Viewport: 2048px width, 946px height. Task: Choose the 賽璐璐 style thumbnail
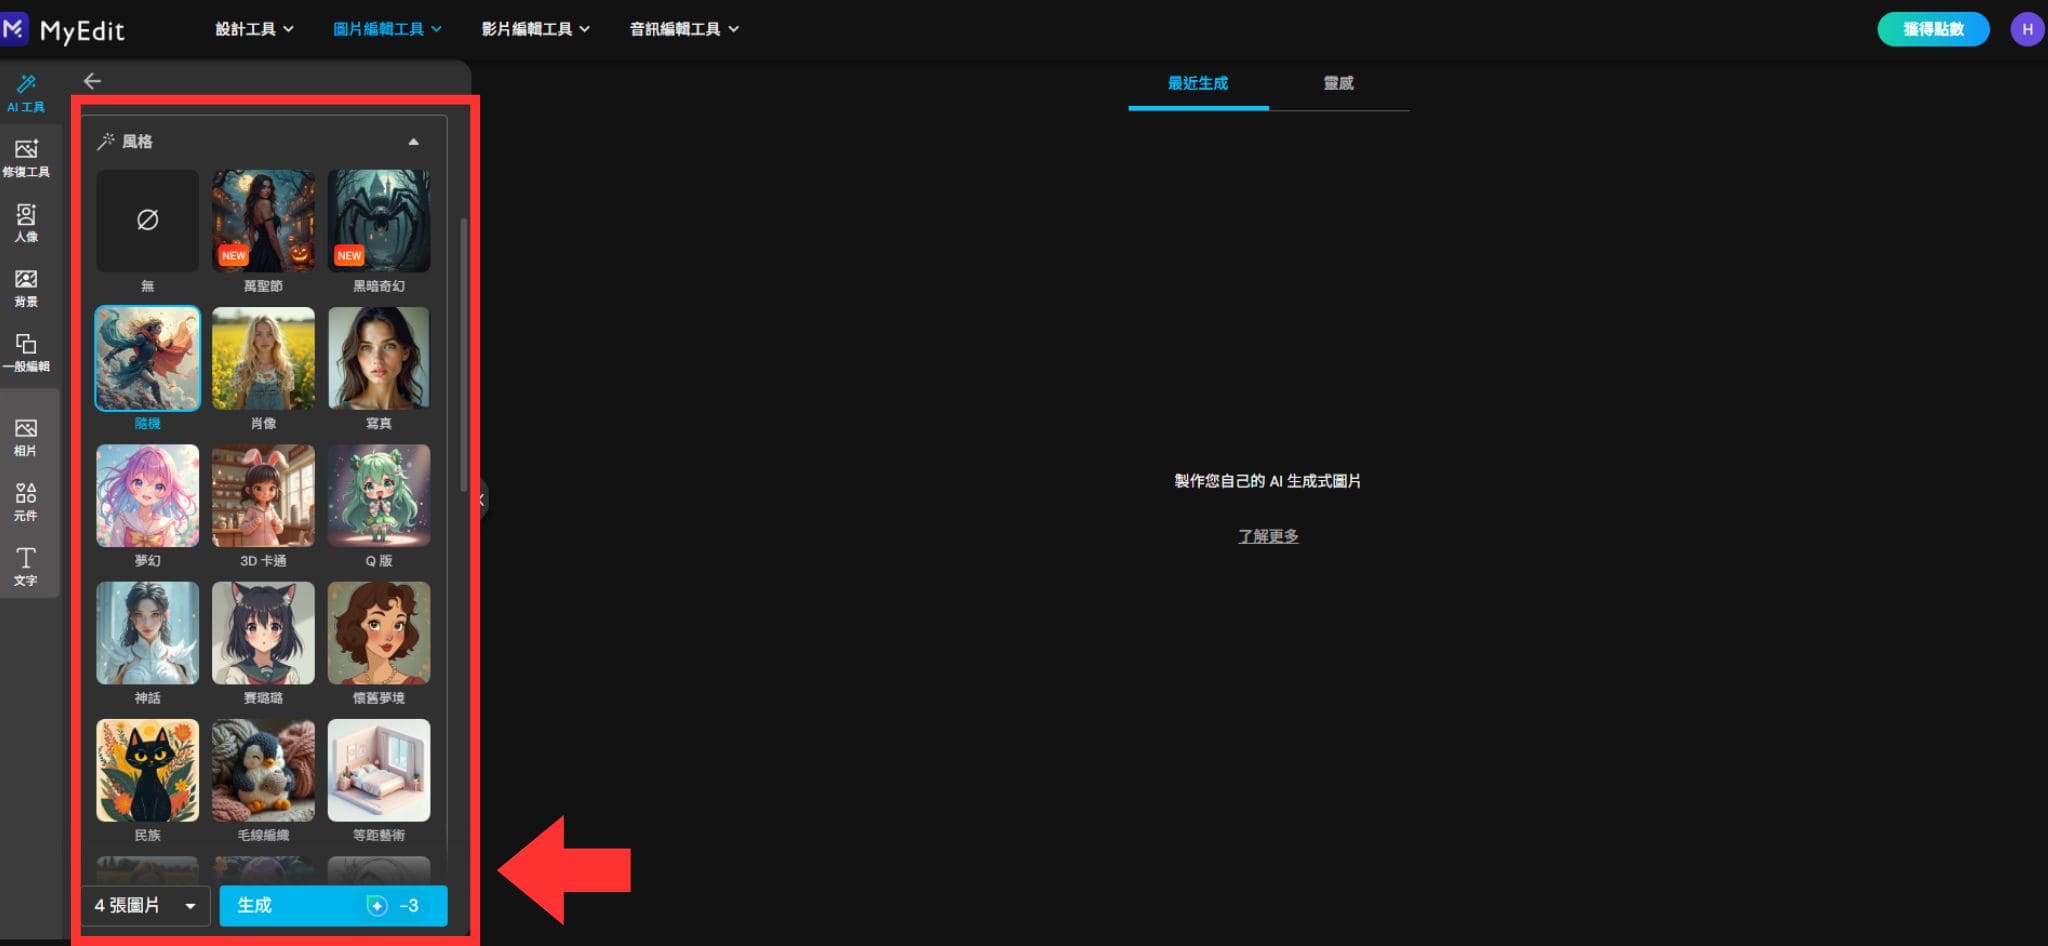(x=263, y=633)
